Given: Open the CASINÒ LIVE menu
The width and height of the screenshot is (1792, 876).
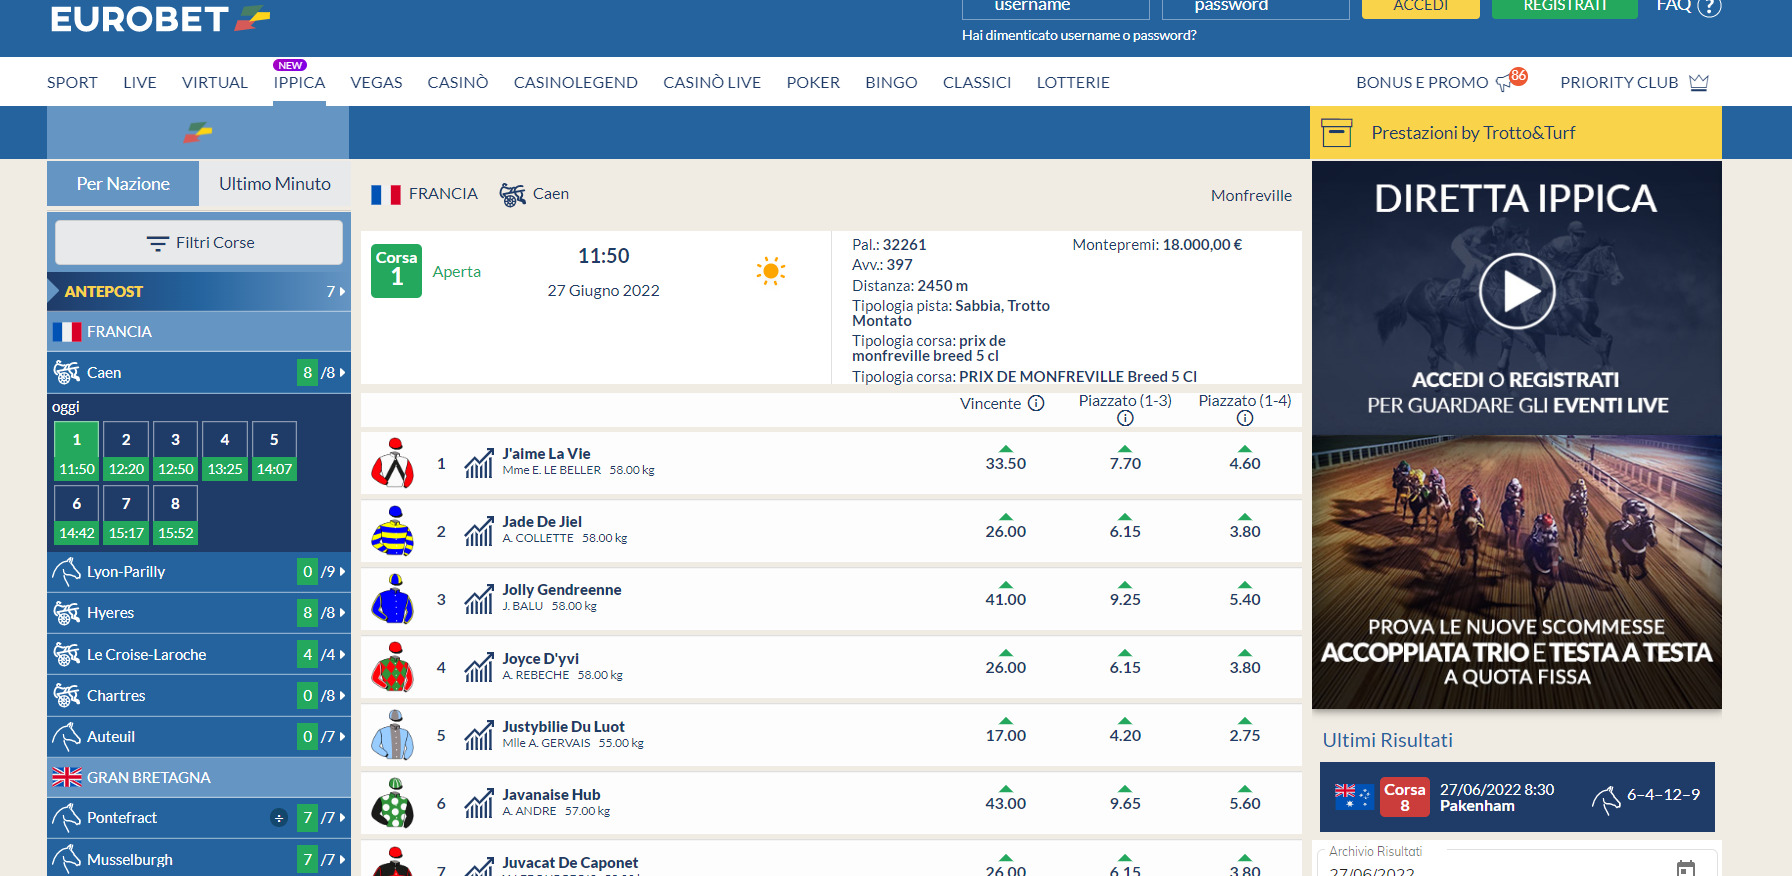Looking at the screenshot, I should 712,82.
